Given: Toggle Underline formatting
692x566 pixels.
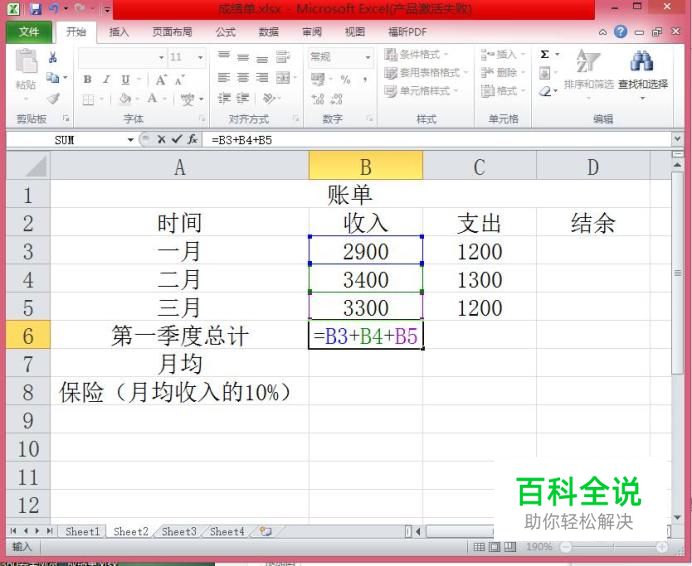Looking at the screenshot, I should tap(126, 79).
